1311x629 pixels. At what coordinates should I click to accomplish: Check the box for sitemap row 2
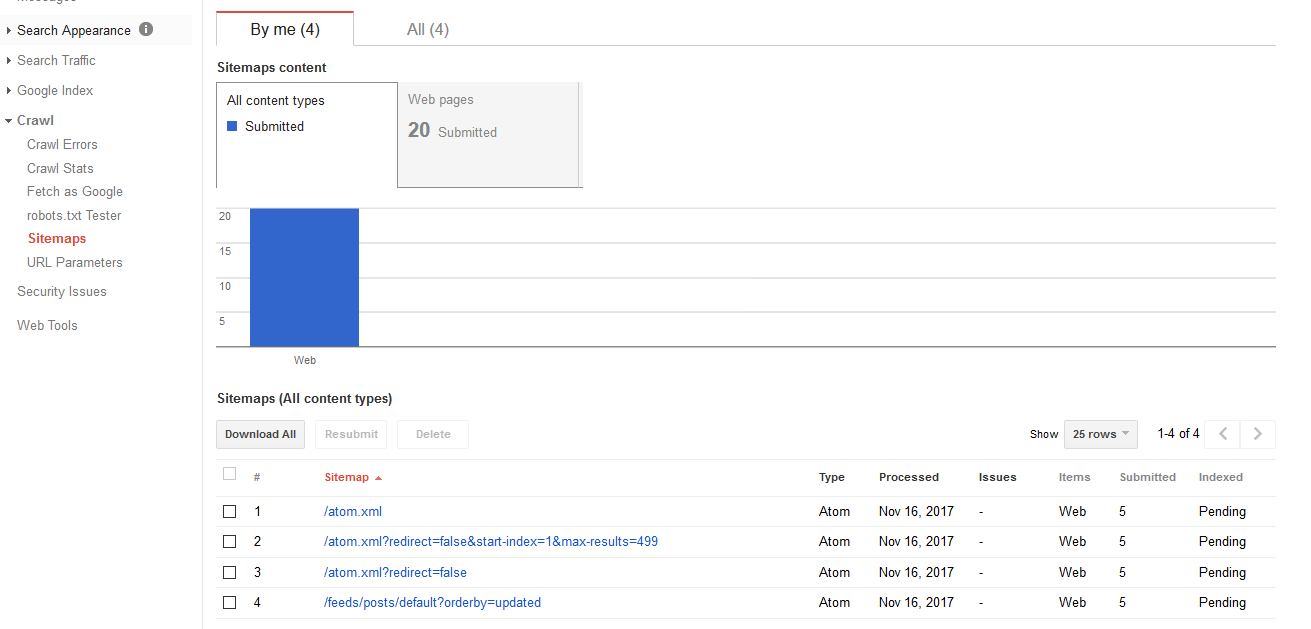[230, 542]
